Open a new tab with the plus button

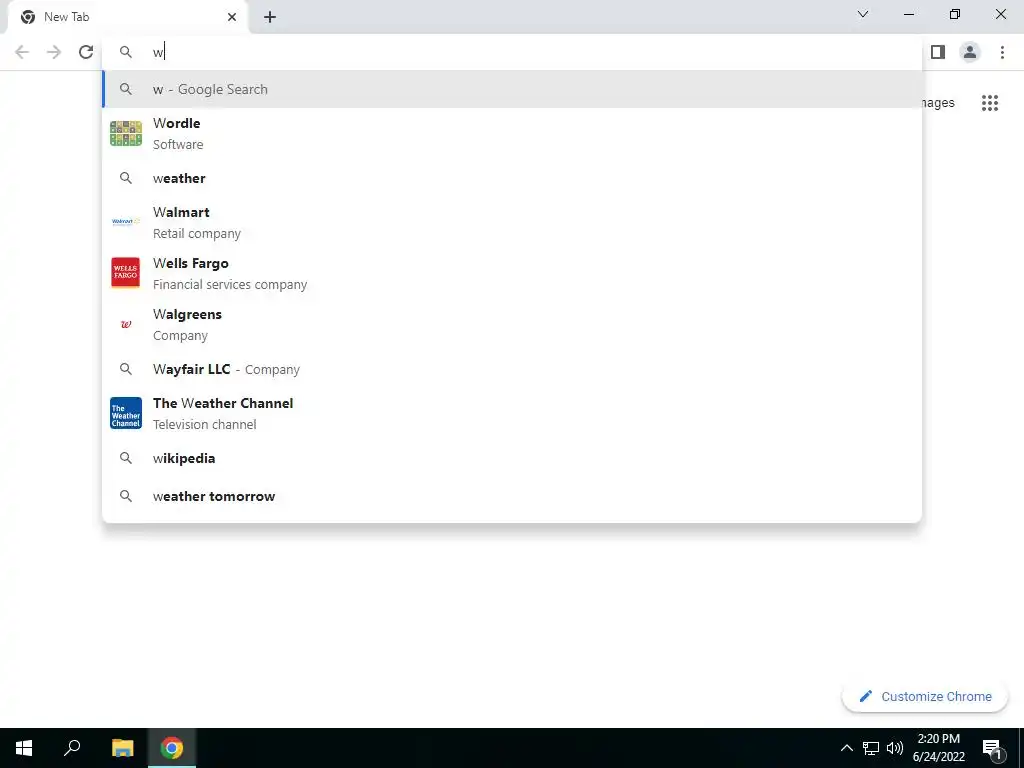coord(270,17)
